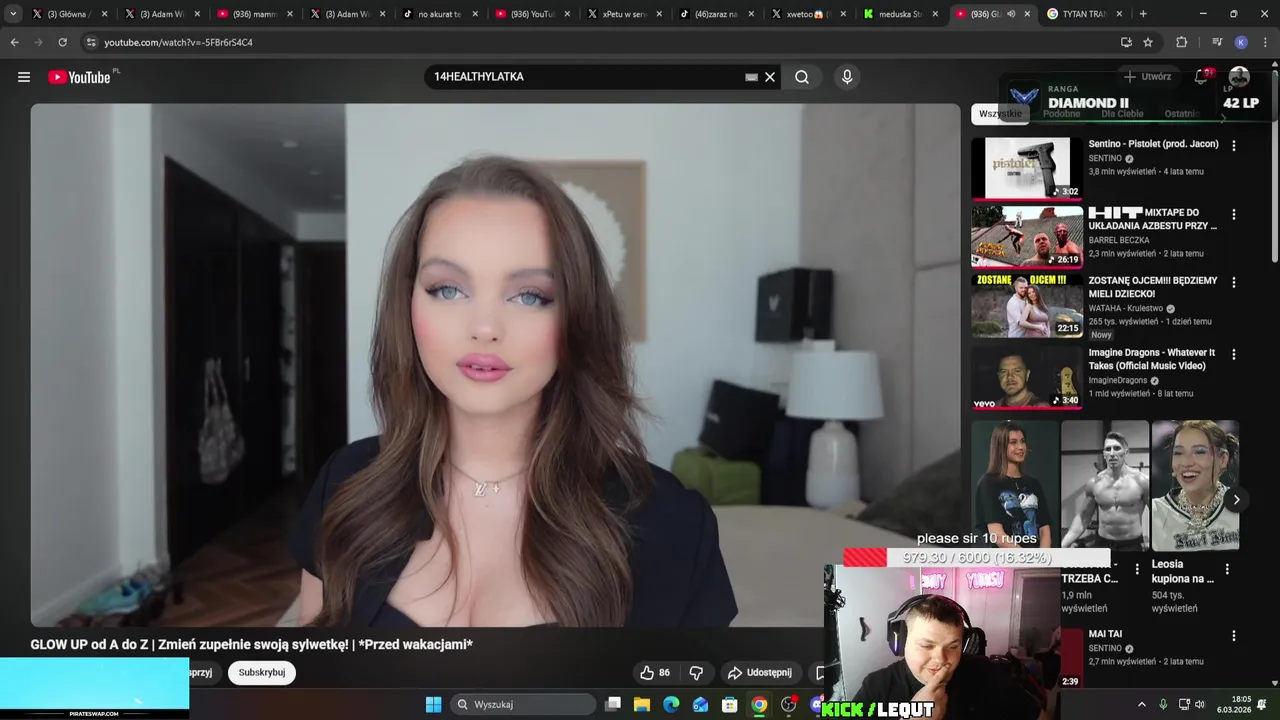The width and height of the screenshot is (1280, 720).
Task: Open Chrome extensions puzzle icon
Action: pos(1182,42)
